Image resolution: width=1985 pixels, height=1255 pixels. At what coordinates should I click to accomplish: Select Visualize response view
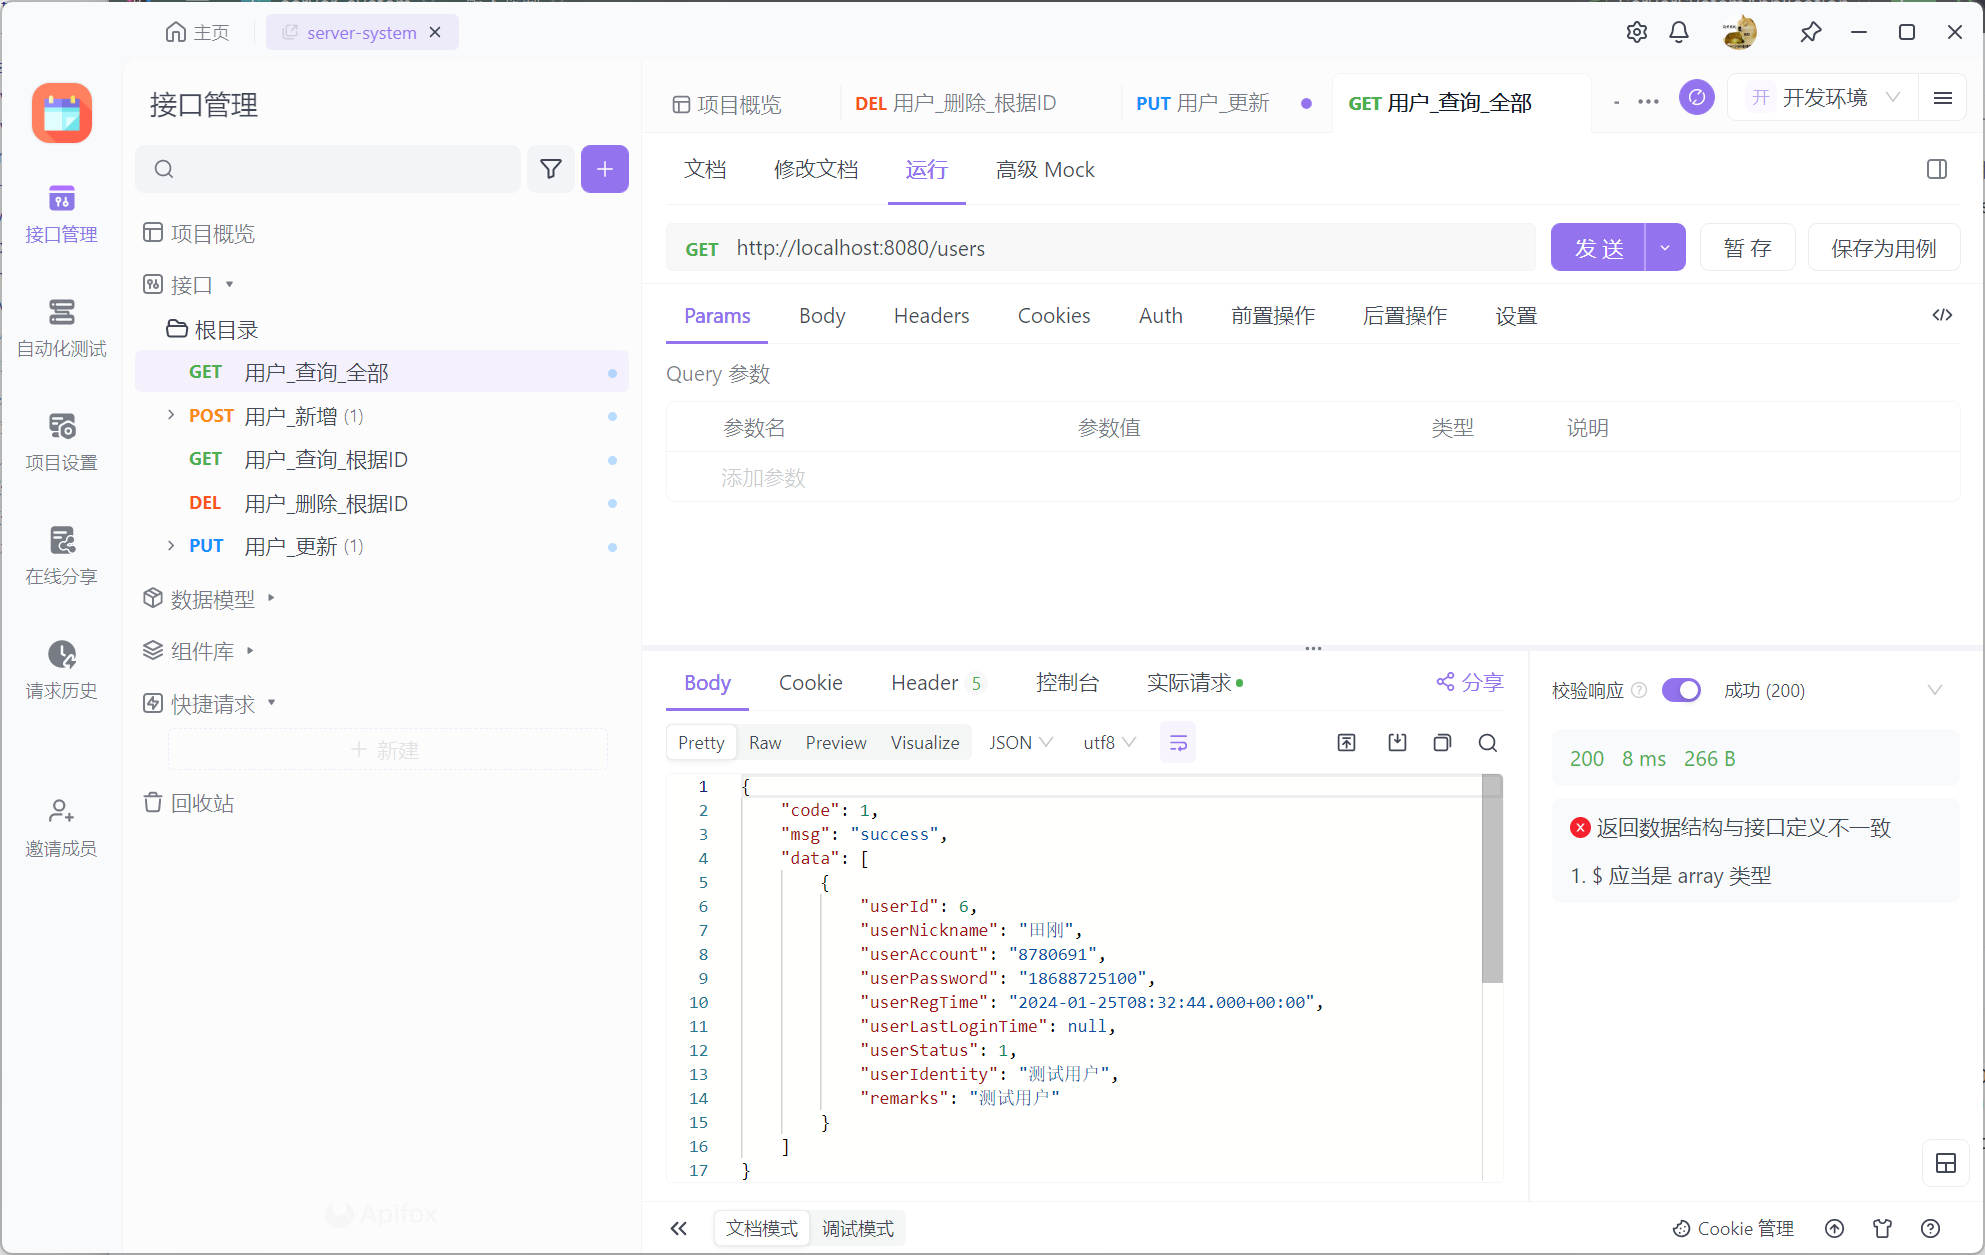pyautogui.click(x=925, y=743)
